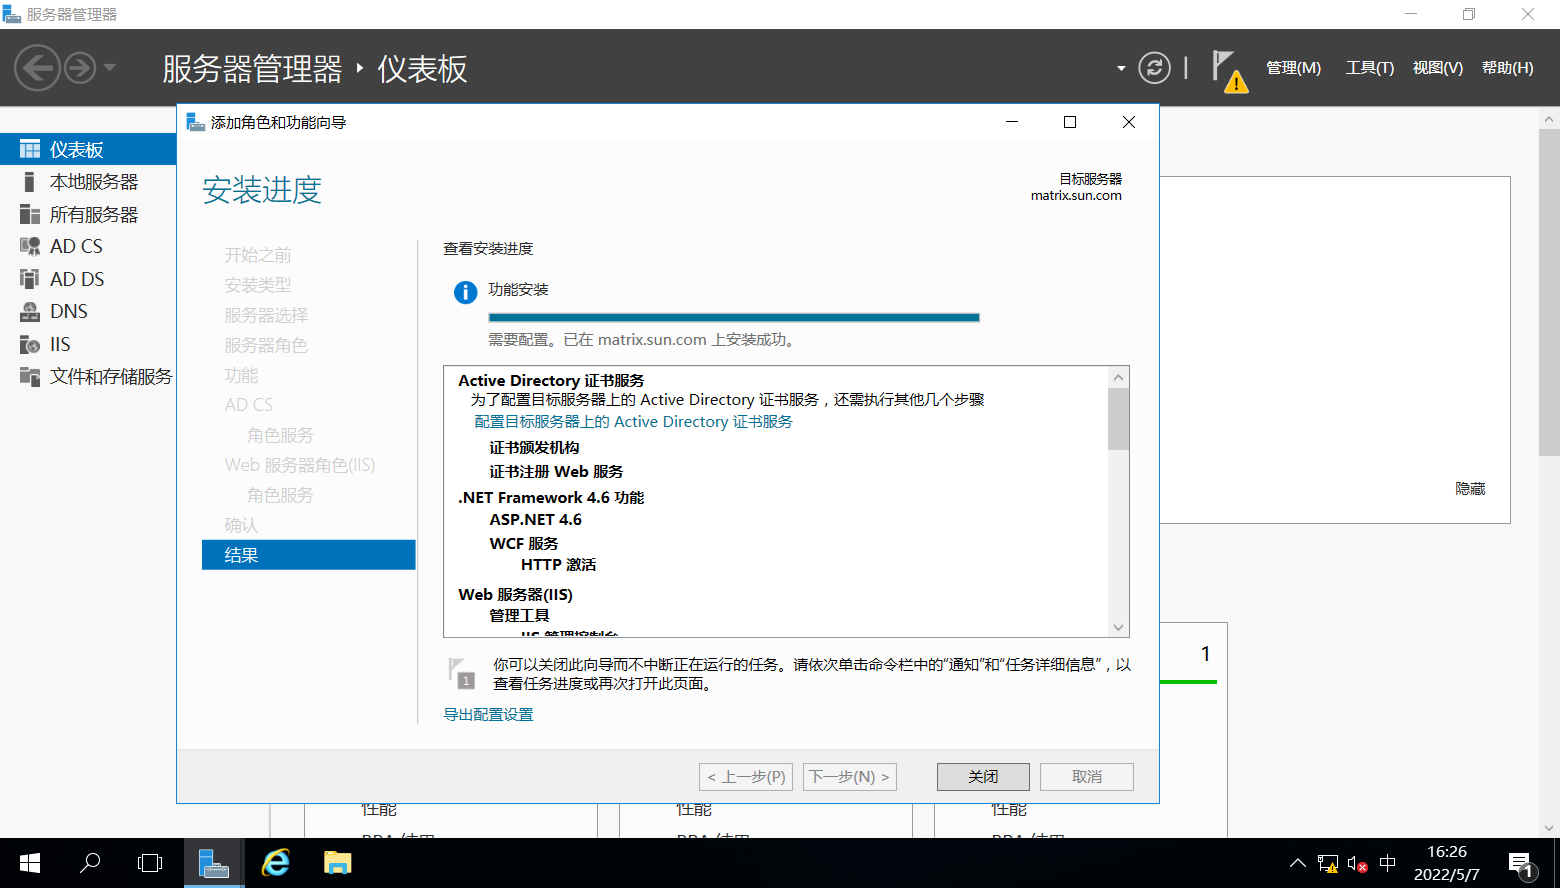Open the 工具(T) menu
1560x888 pixels.
pos(1369,68)
